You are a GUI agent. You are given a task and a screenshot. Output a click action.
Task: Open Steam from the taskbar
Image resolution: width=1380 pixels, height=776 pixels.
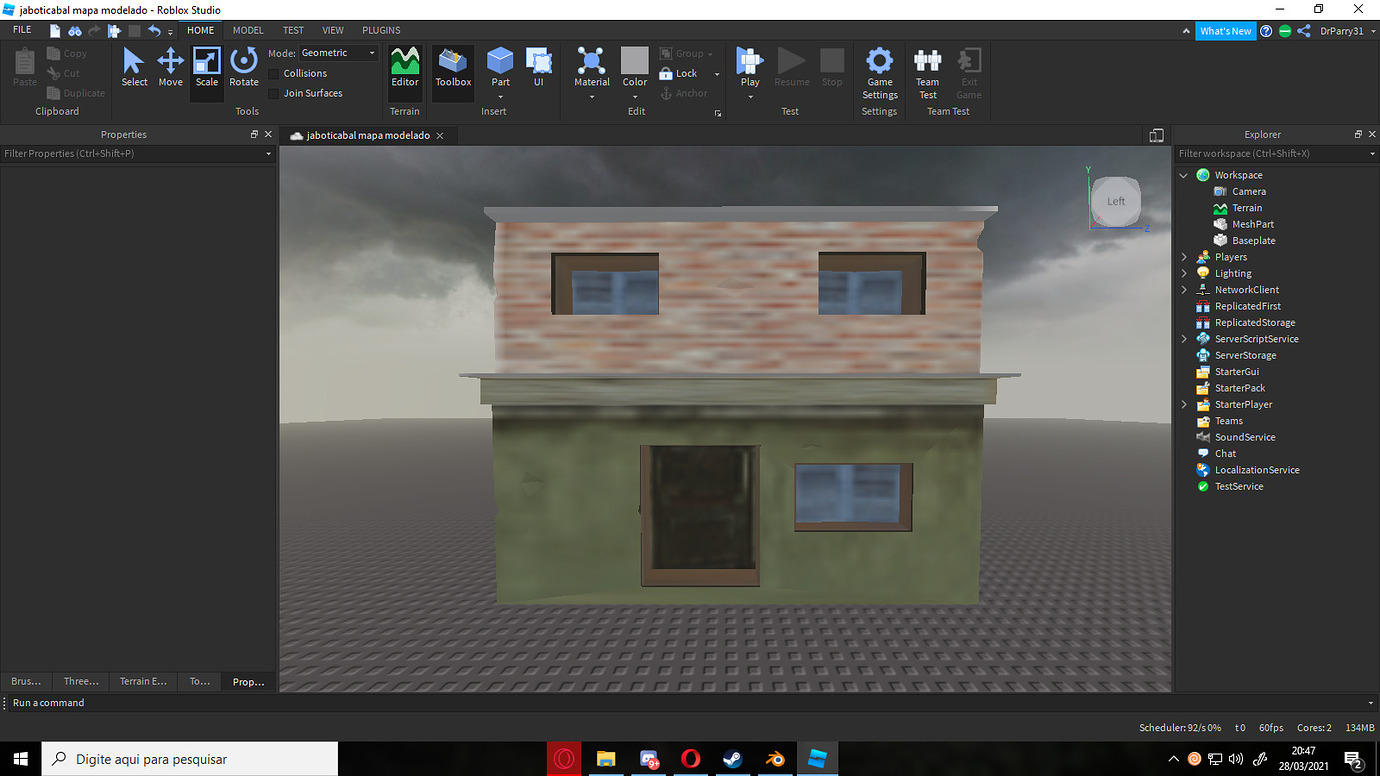(x=732, y=759)
